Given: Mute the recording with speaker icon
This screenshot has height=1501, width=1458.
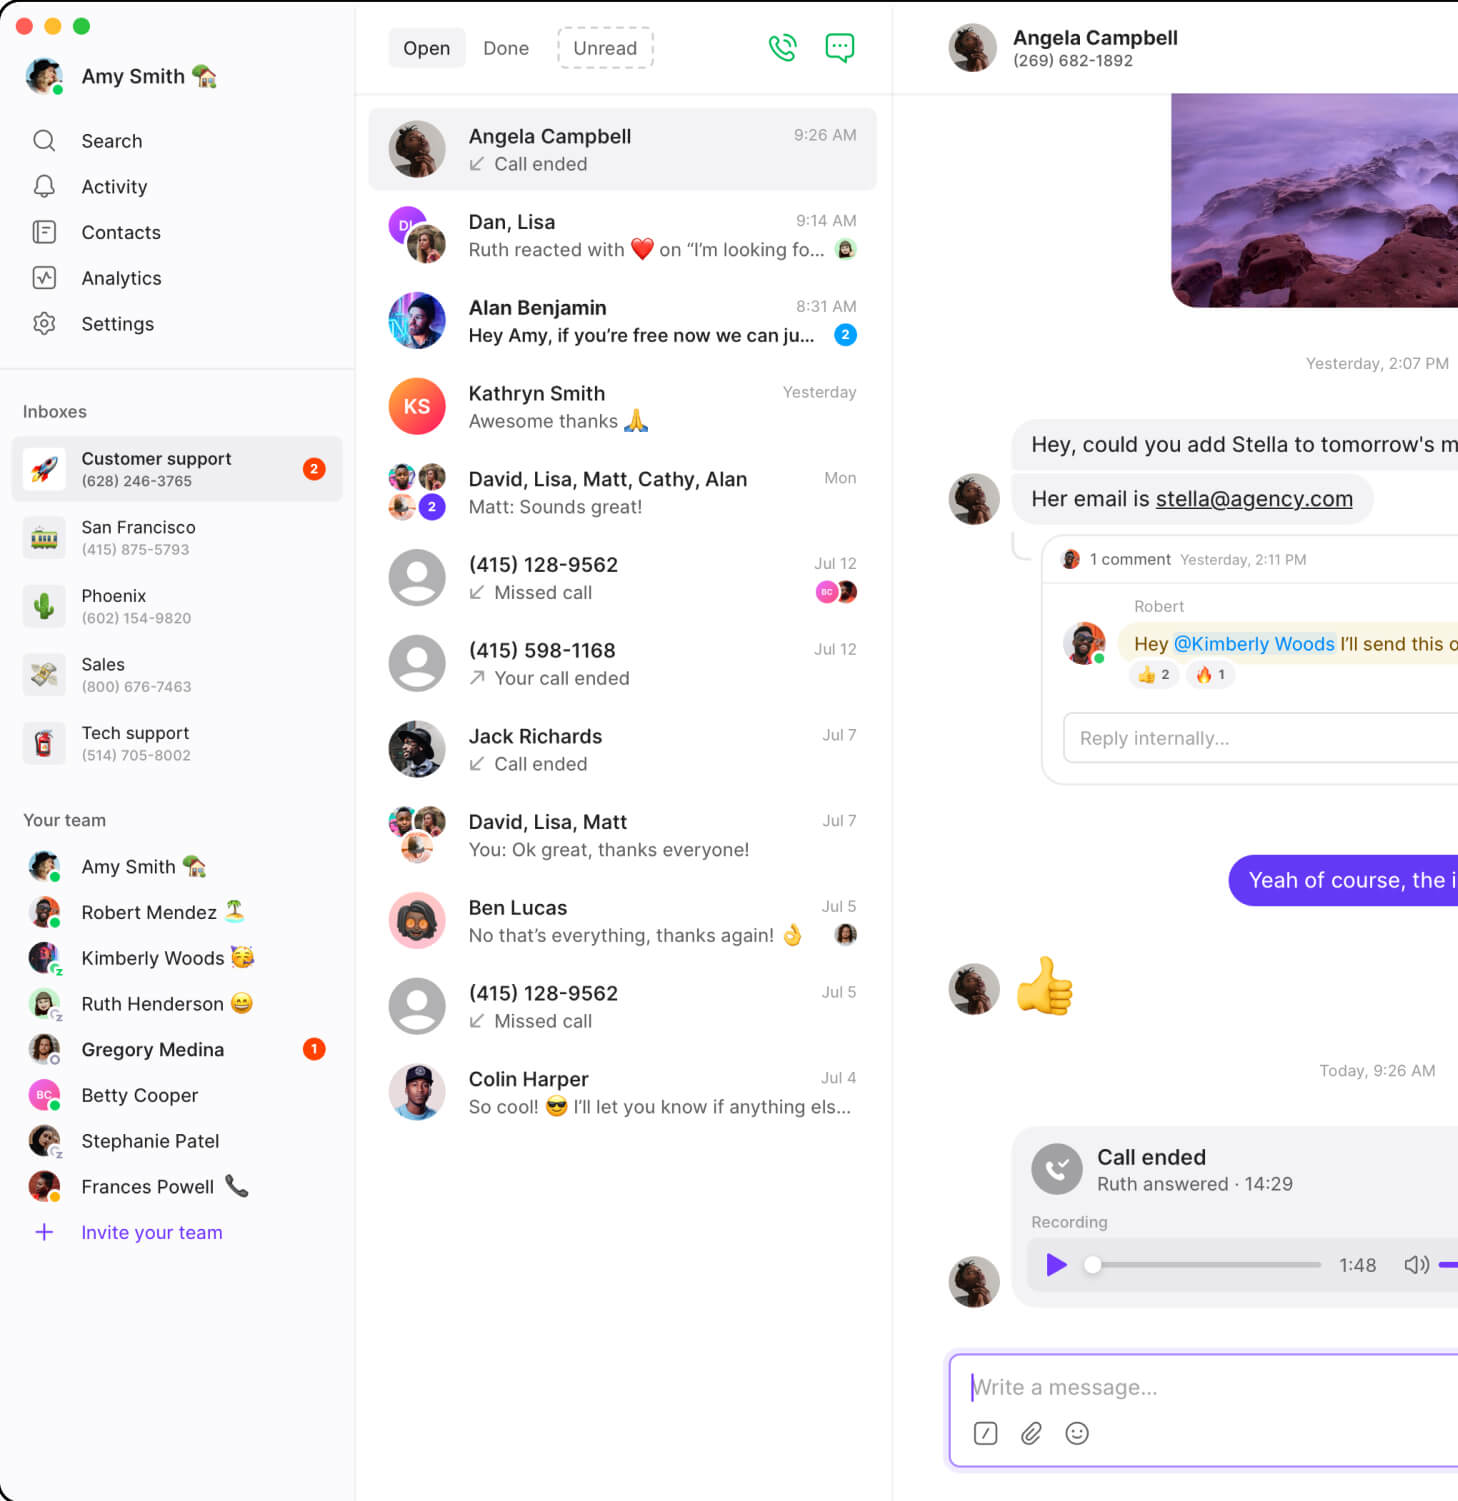Looking at the screenshot, I should point(1416,1265).
